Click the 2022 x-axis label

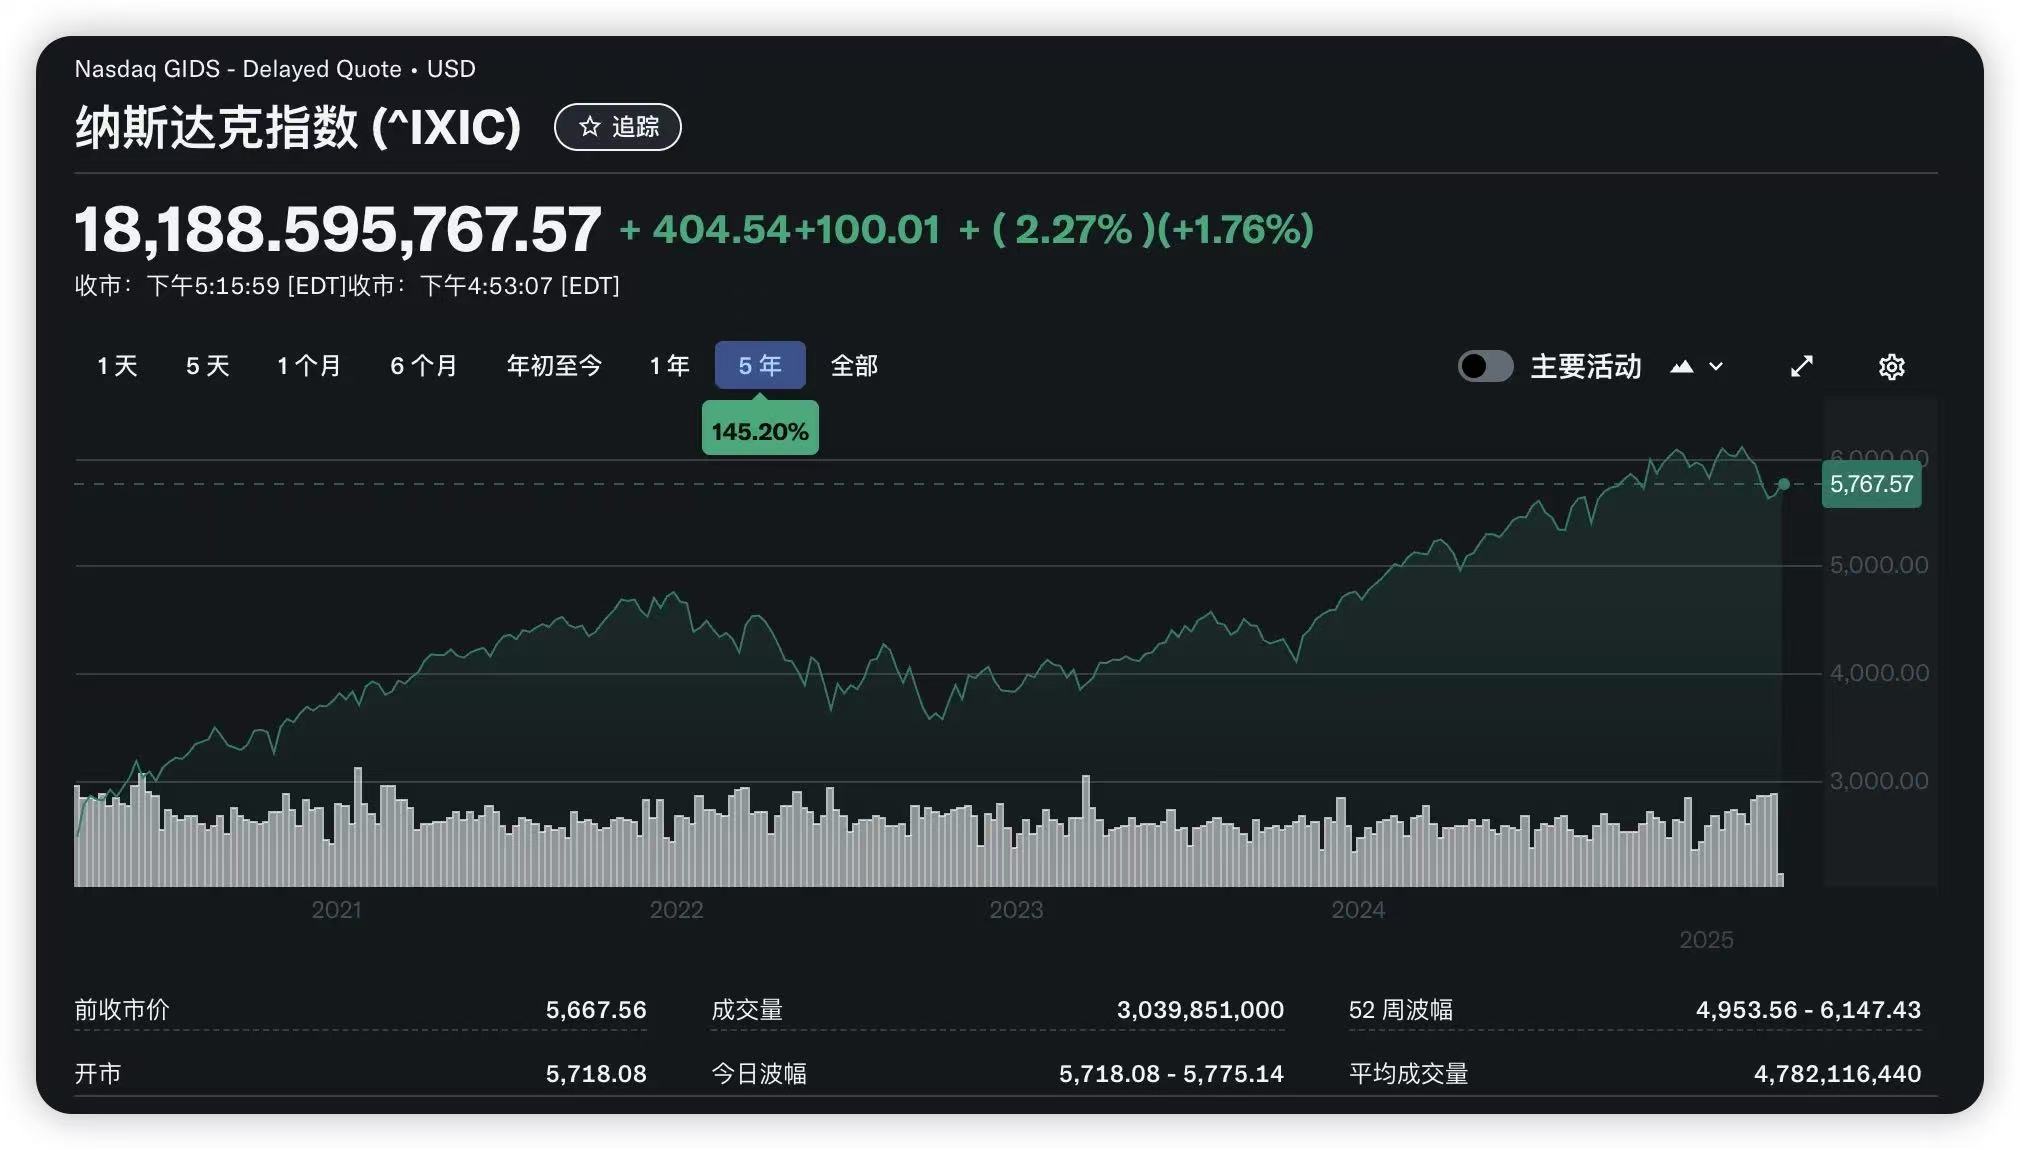[676, 910]
